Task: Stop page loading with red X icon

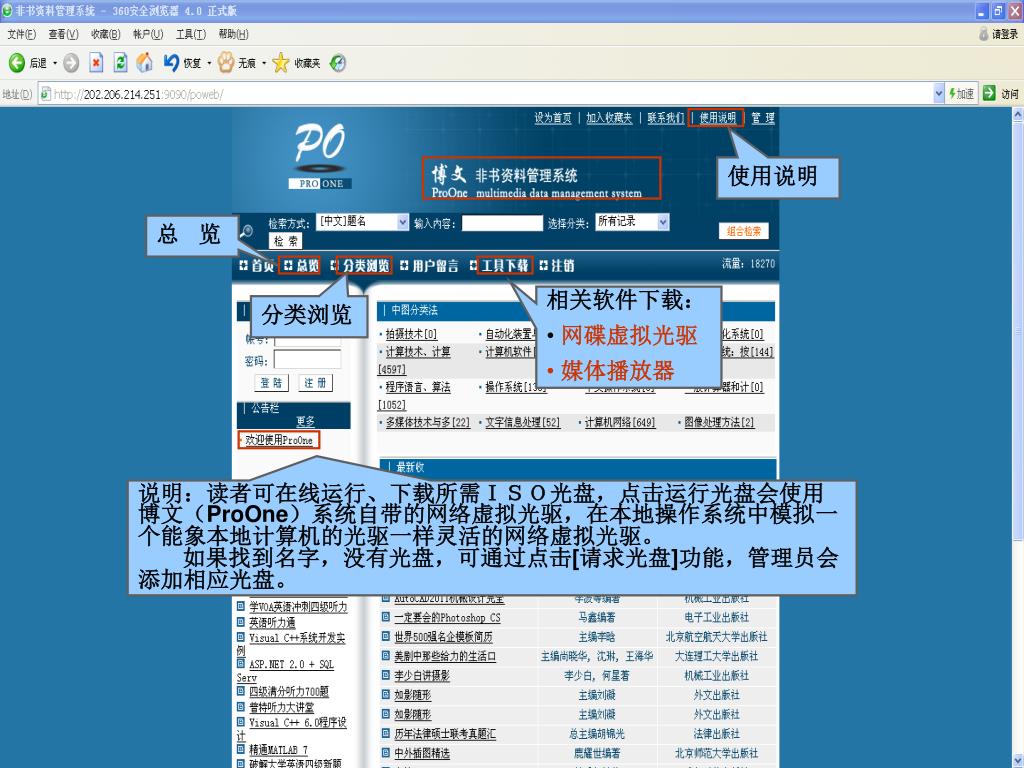Action: point(96,63)
